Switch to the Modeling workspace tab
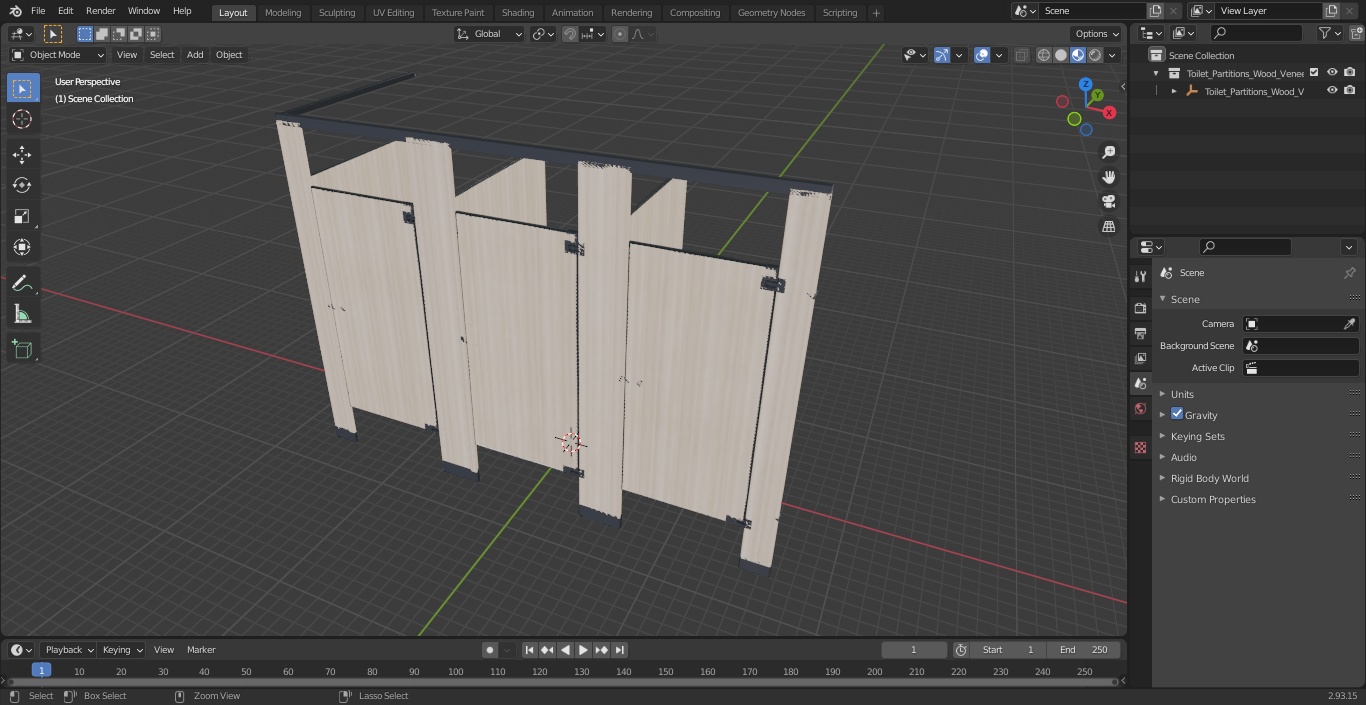The width and height of the screenshot is (1366, 705). (283, 13)
